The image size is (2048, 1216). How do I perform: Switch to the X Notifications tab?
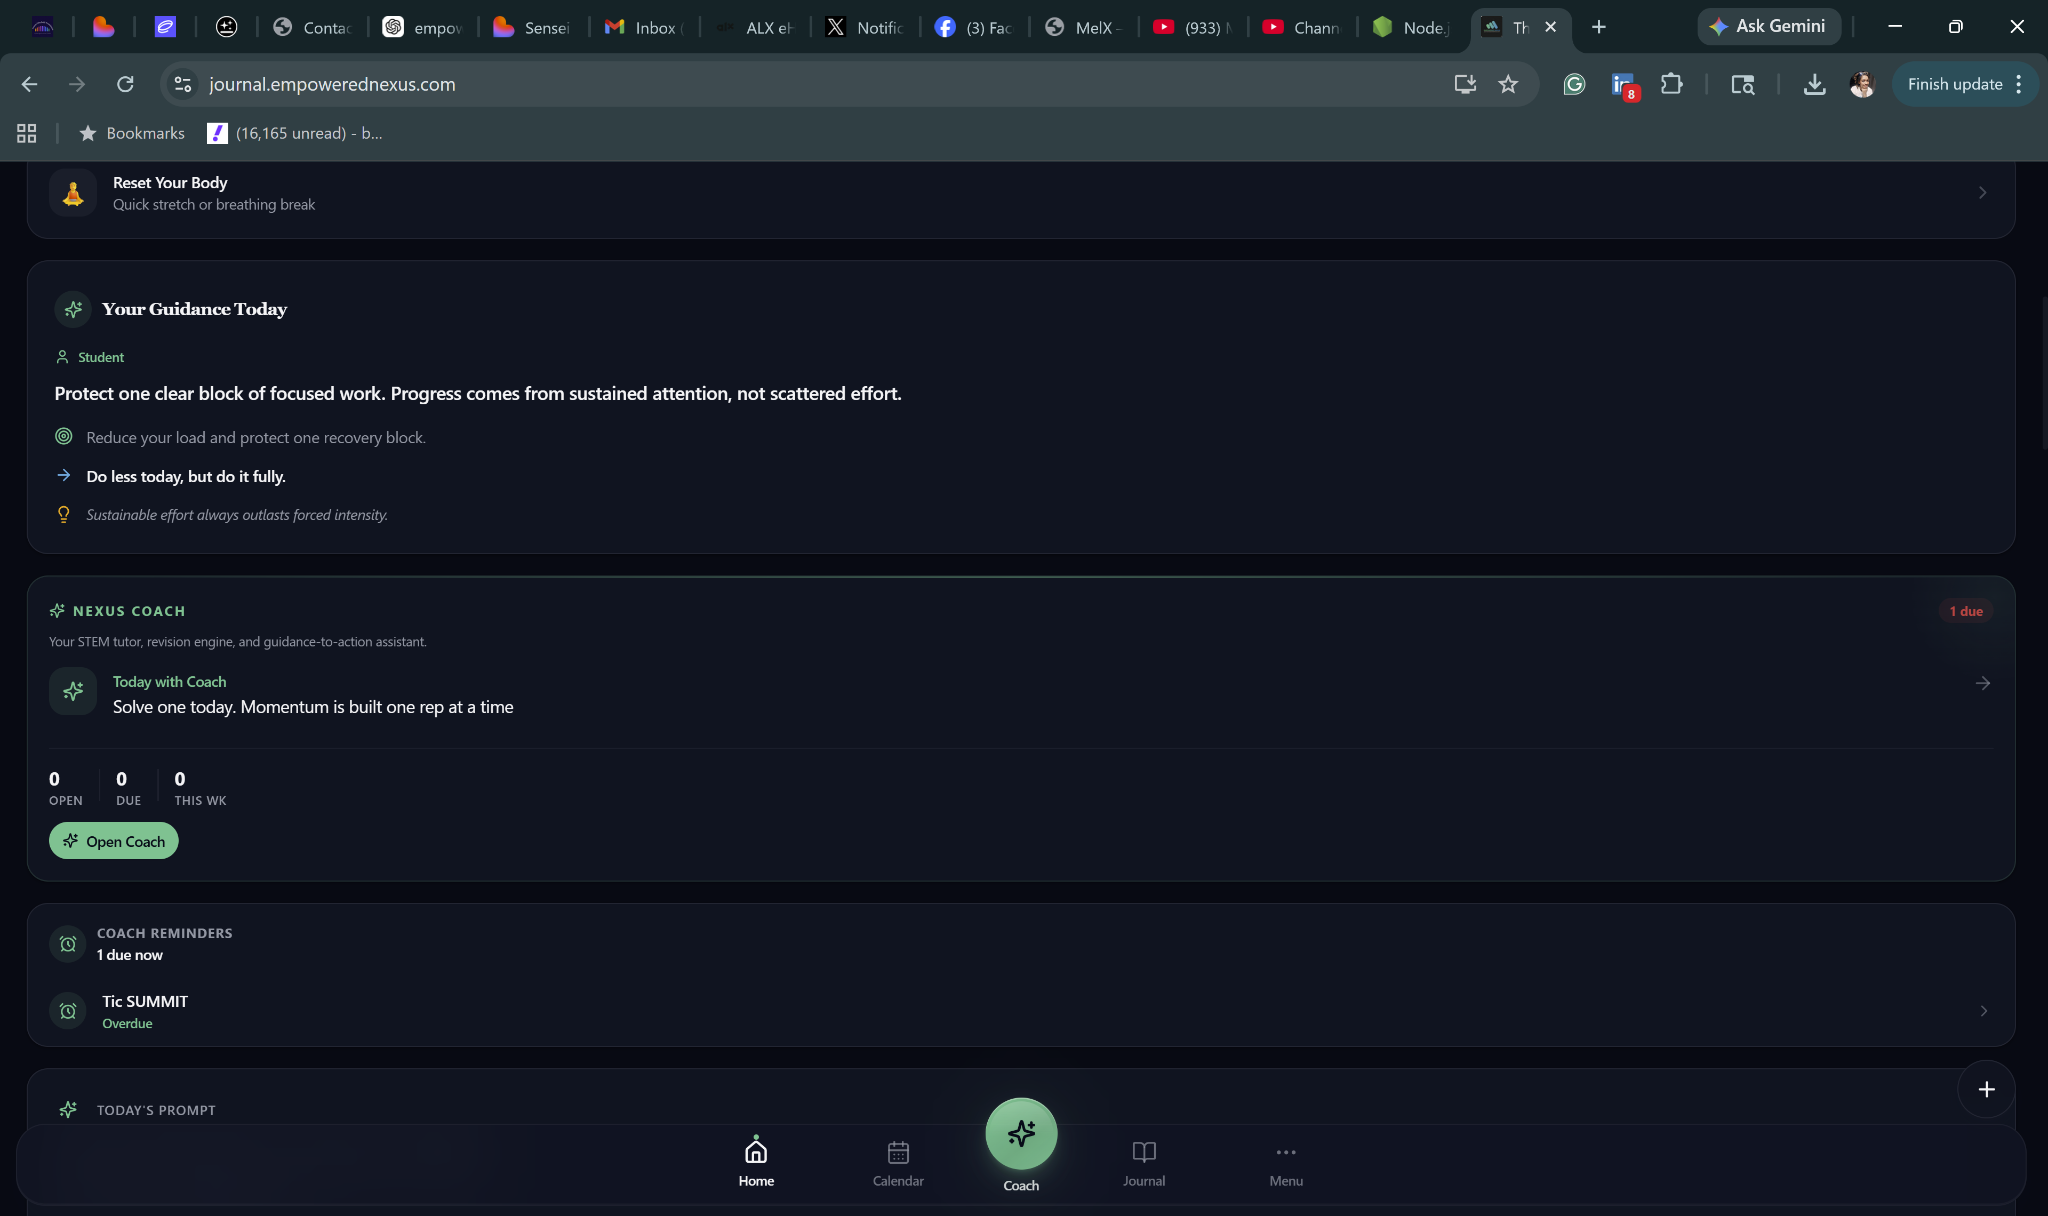coord(865,27)
